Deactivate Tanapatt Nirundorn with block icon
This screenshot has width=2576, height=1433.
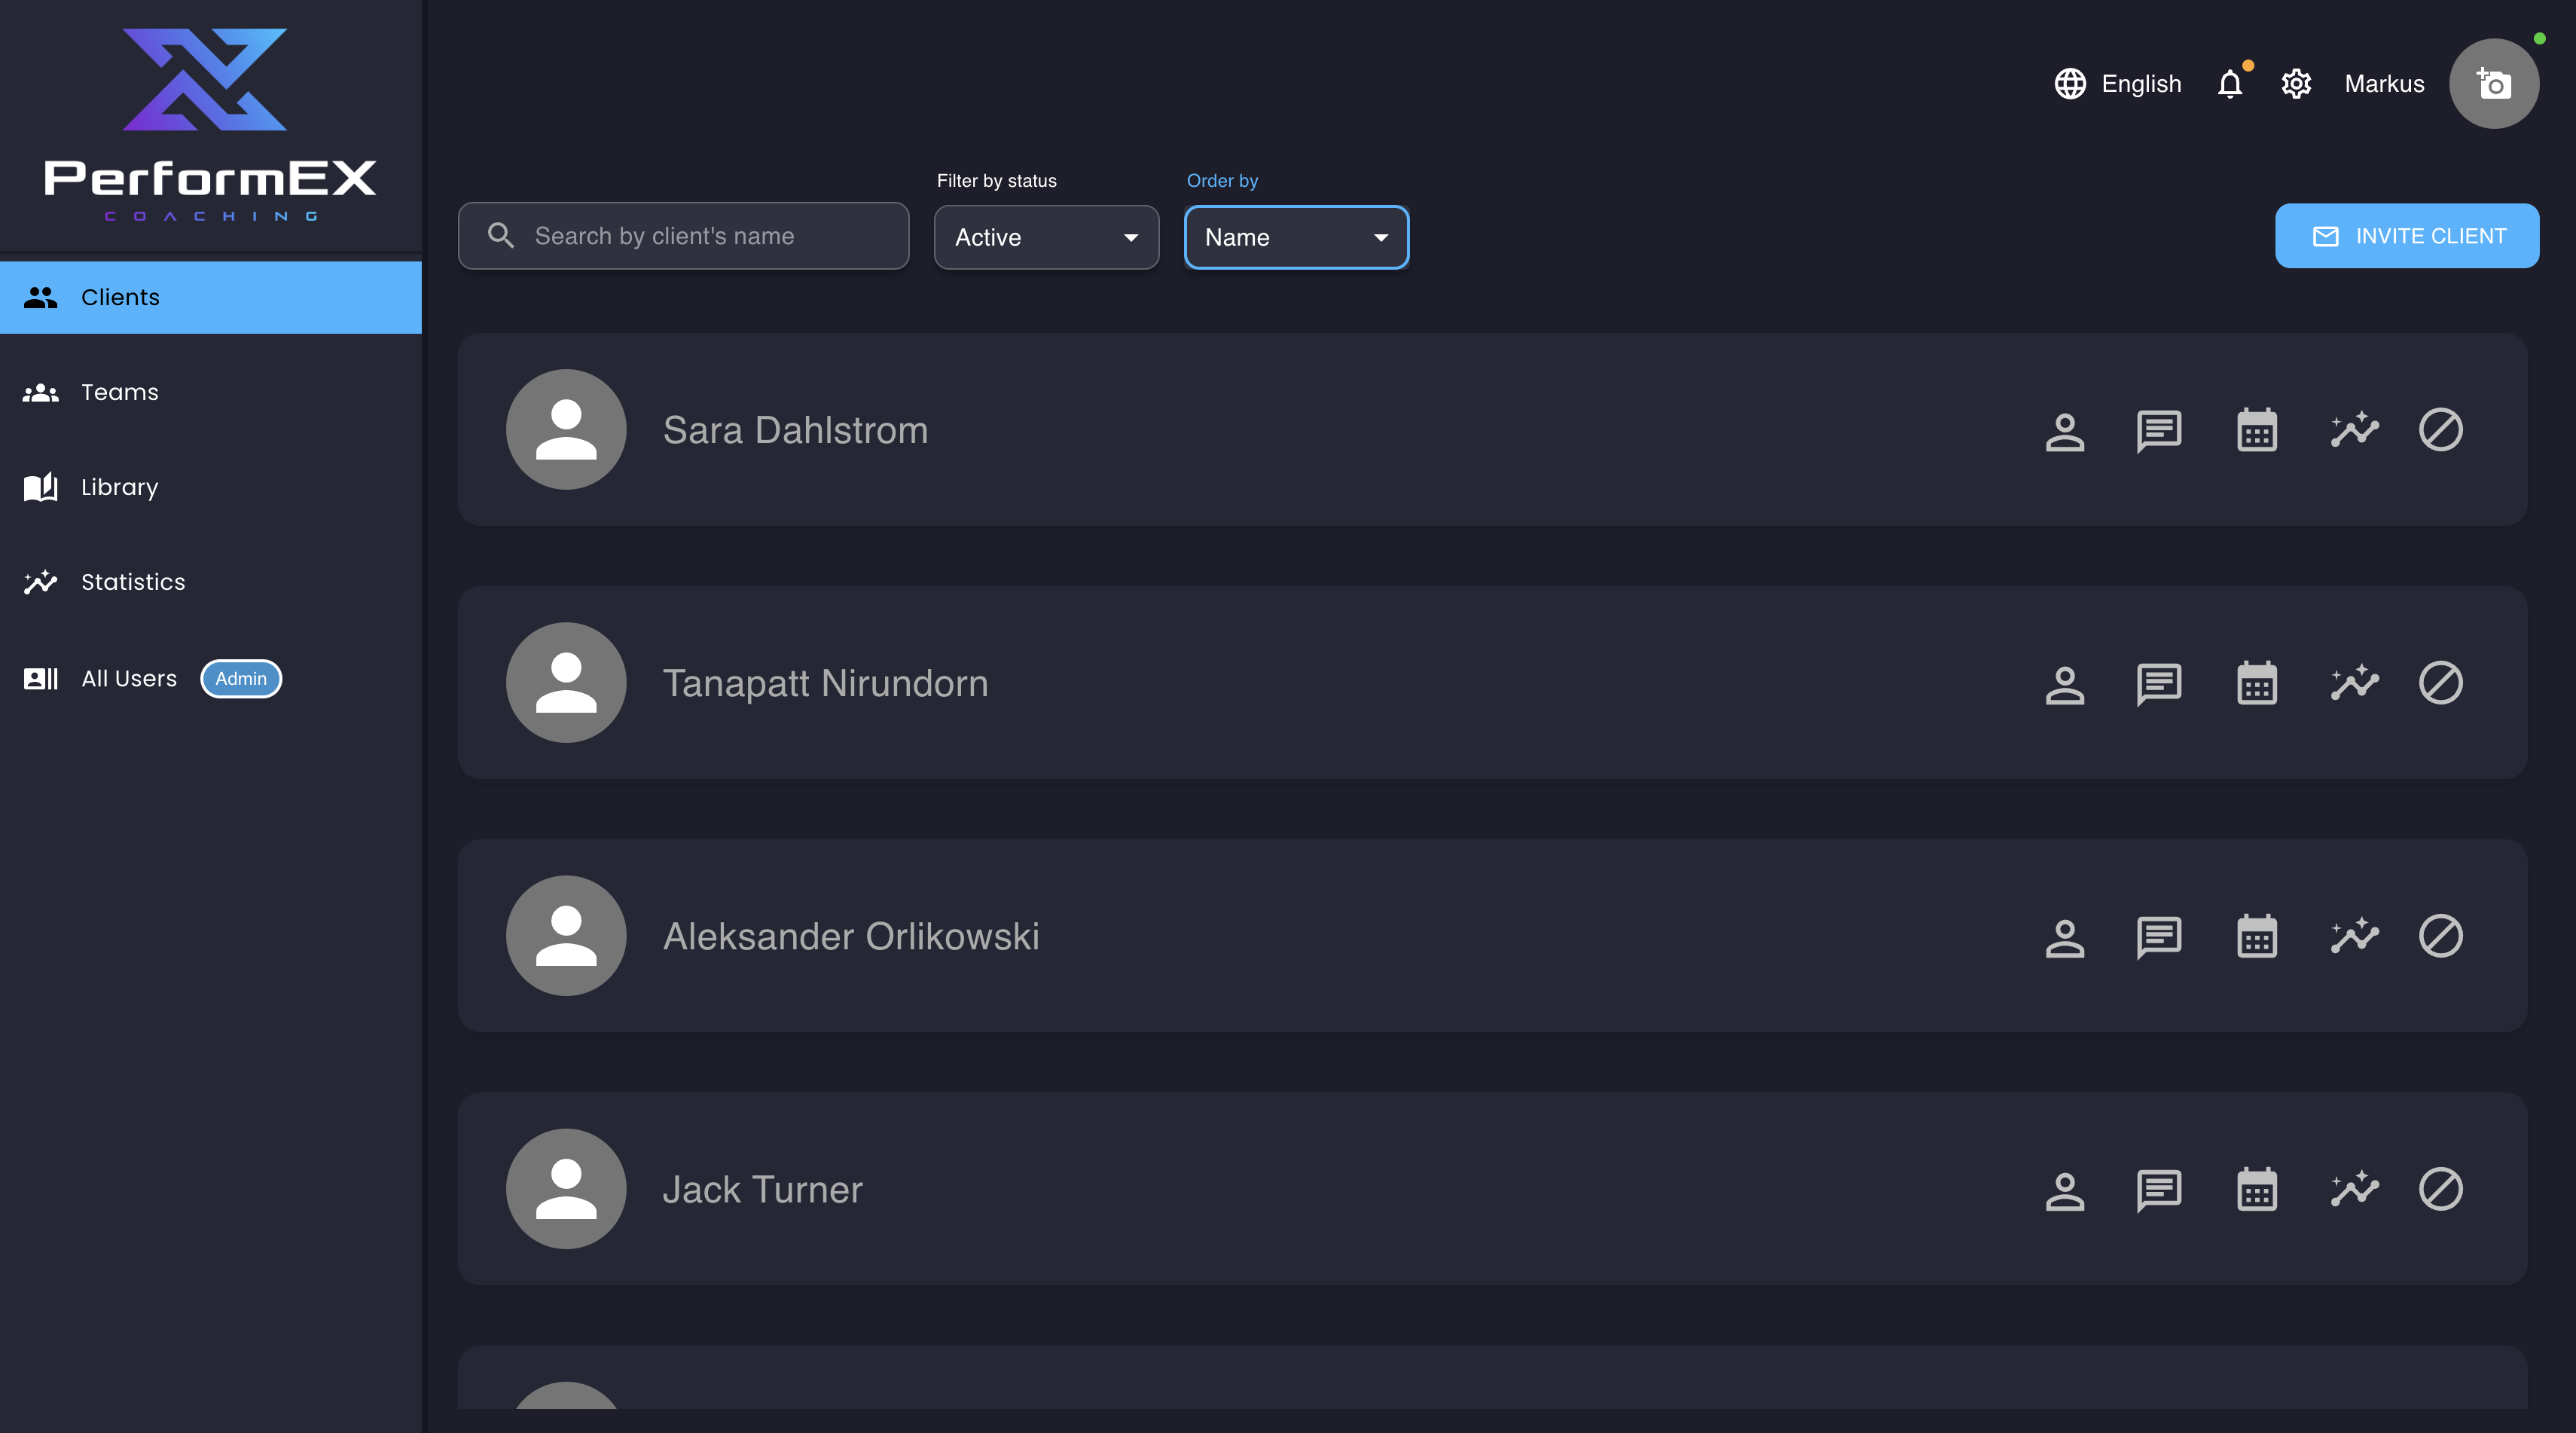click(2440, 683)
